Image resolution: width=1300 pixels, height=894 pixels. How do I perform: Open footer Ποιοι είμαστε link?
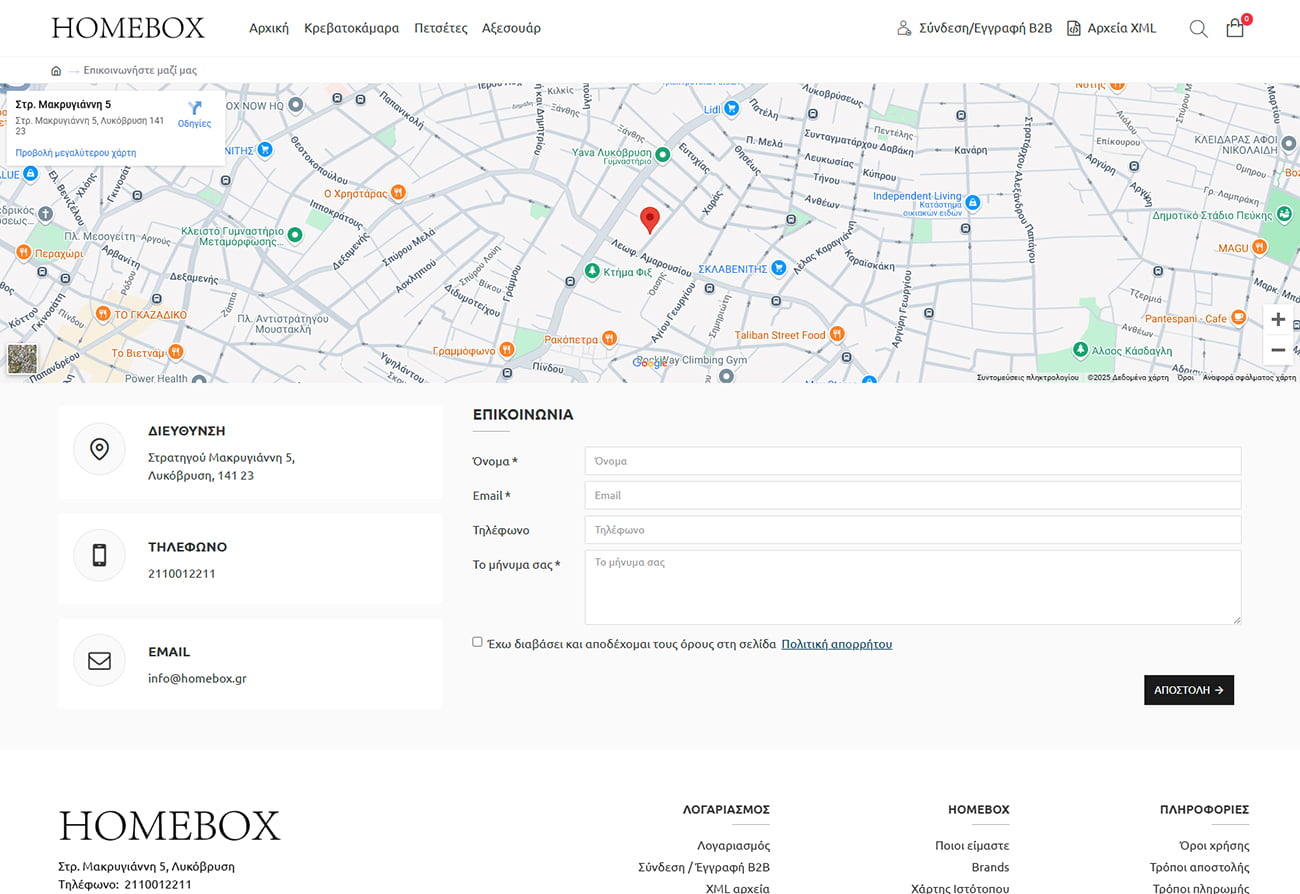(972, 846)
